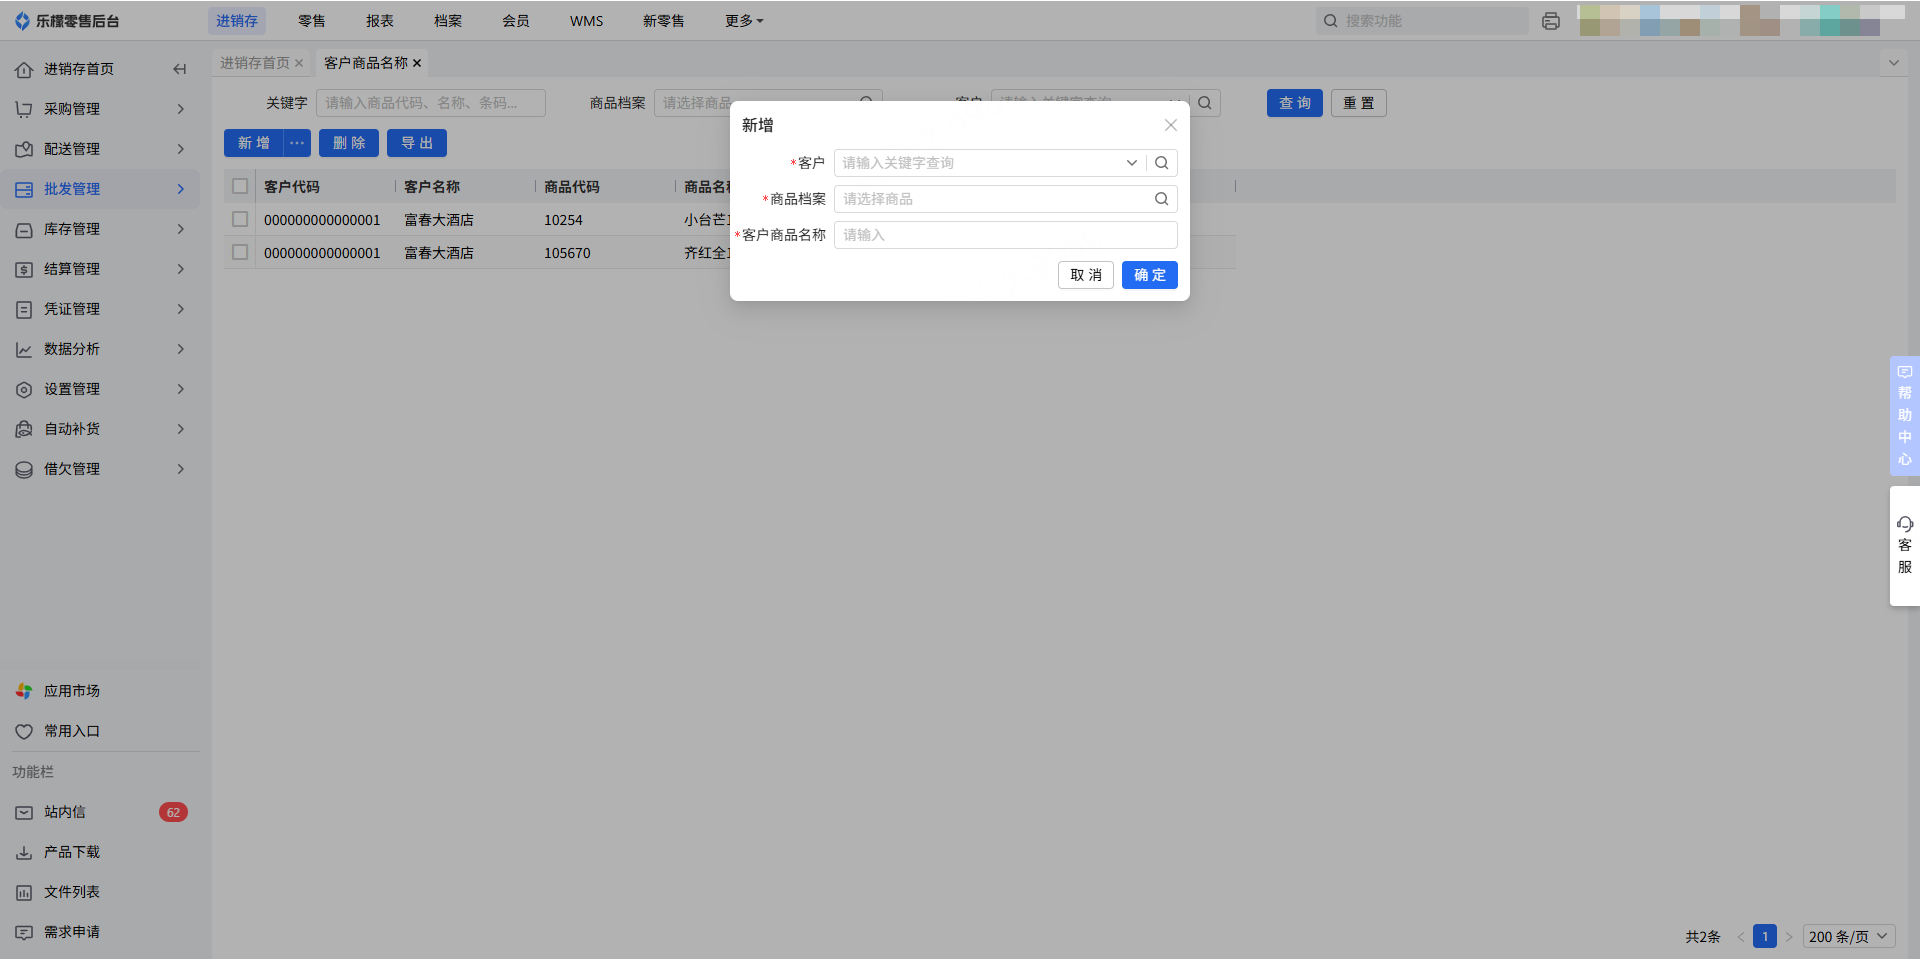Viewport: 1920px width, 959px height.
Task: Click the 采购管理 cart icon
Action: pos(24,109)
